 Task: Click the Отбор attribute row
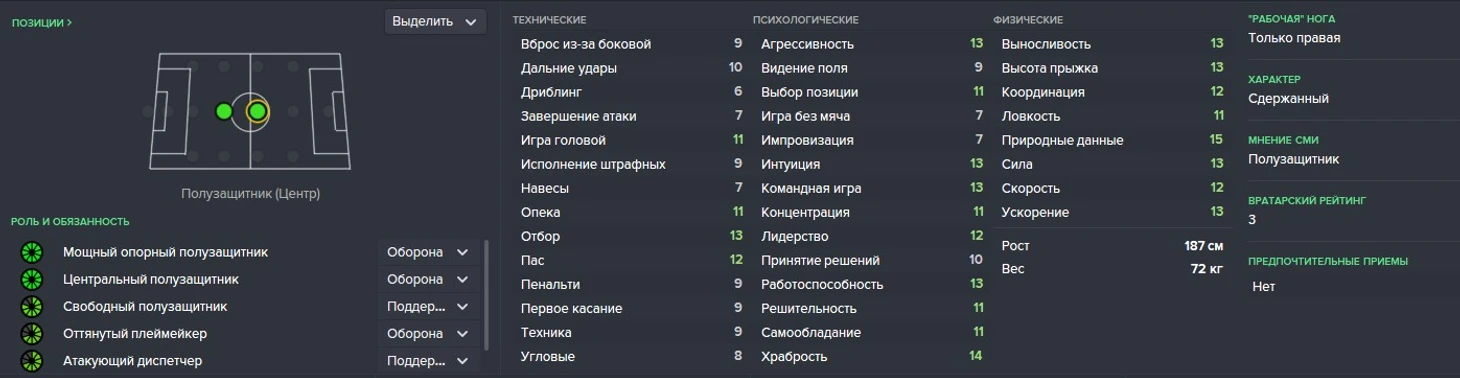(631, 236)
